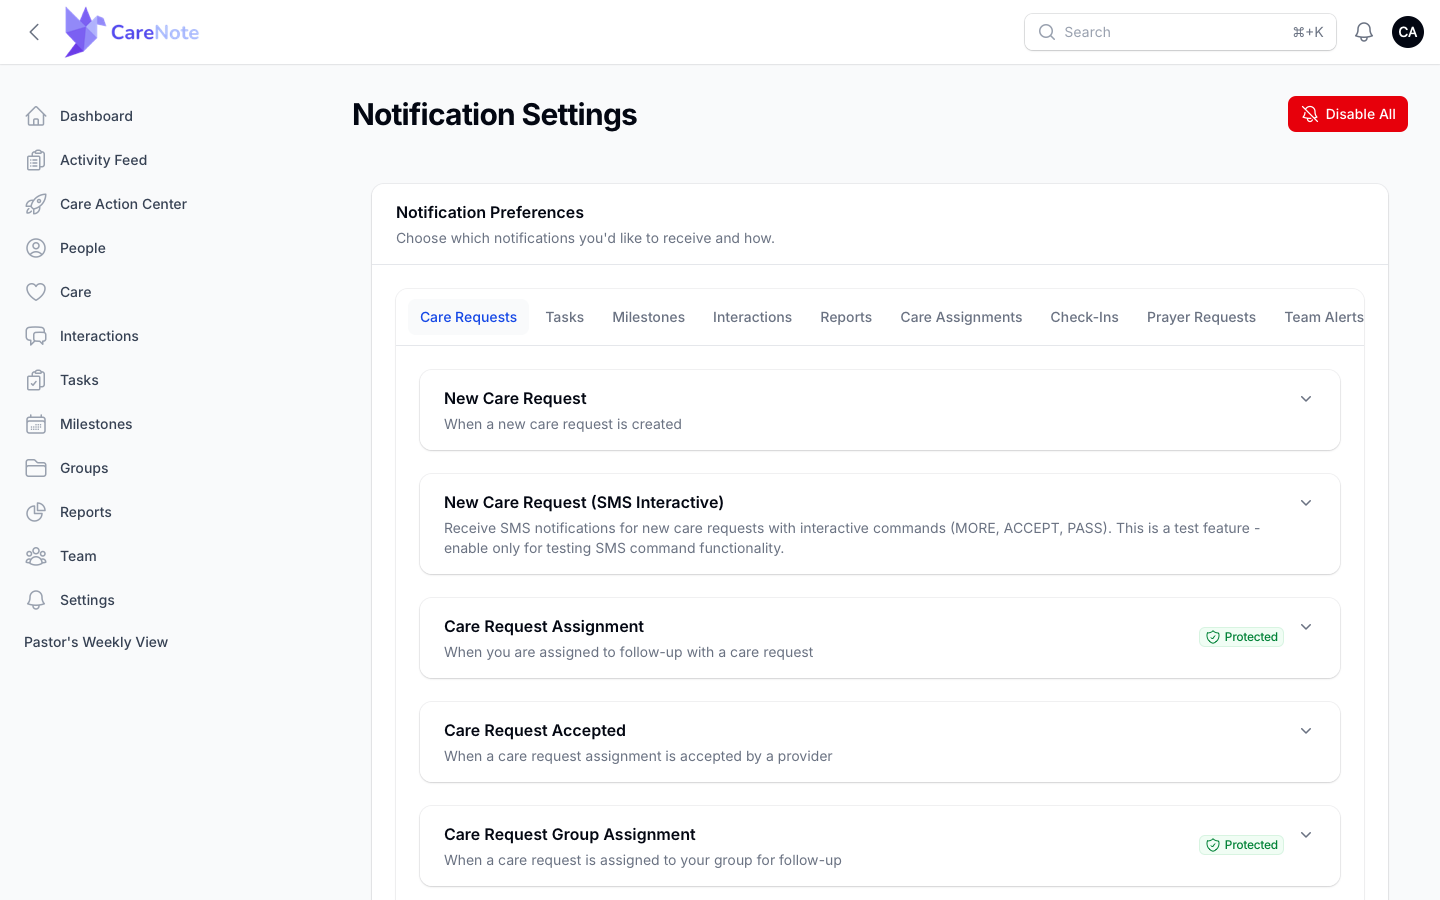This screenshot has height=900, width=1440.
Task: Expand the New Care Request card
Action: (1306, 399)
